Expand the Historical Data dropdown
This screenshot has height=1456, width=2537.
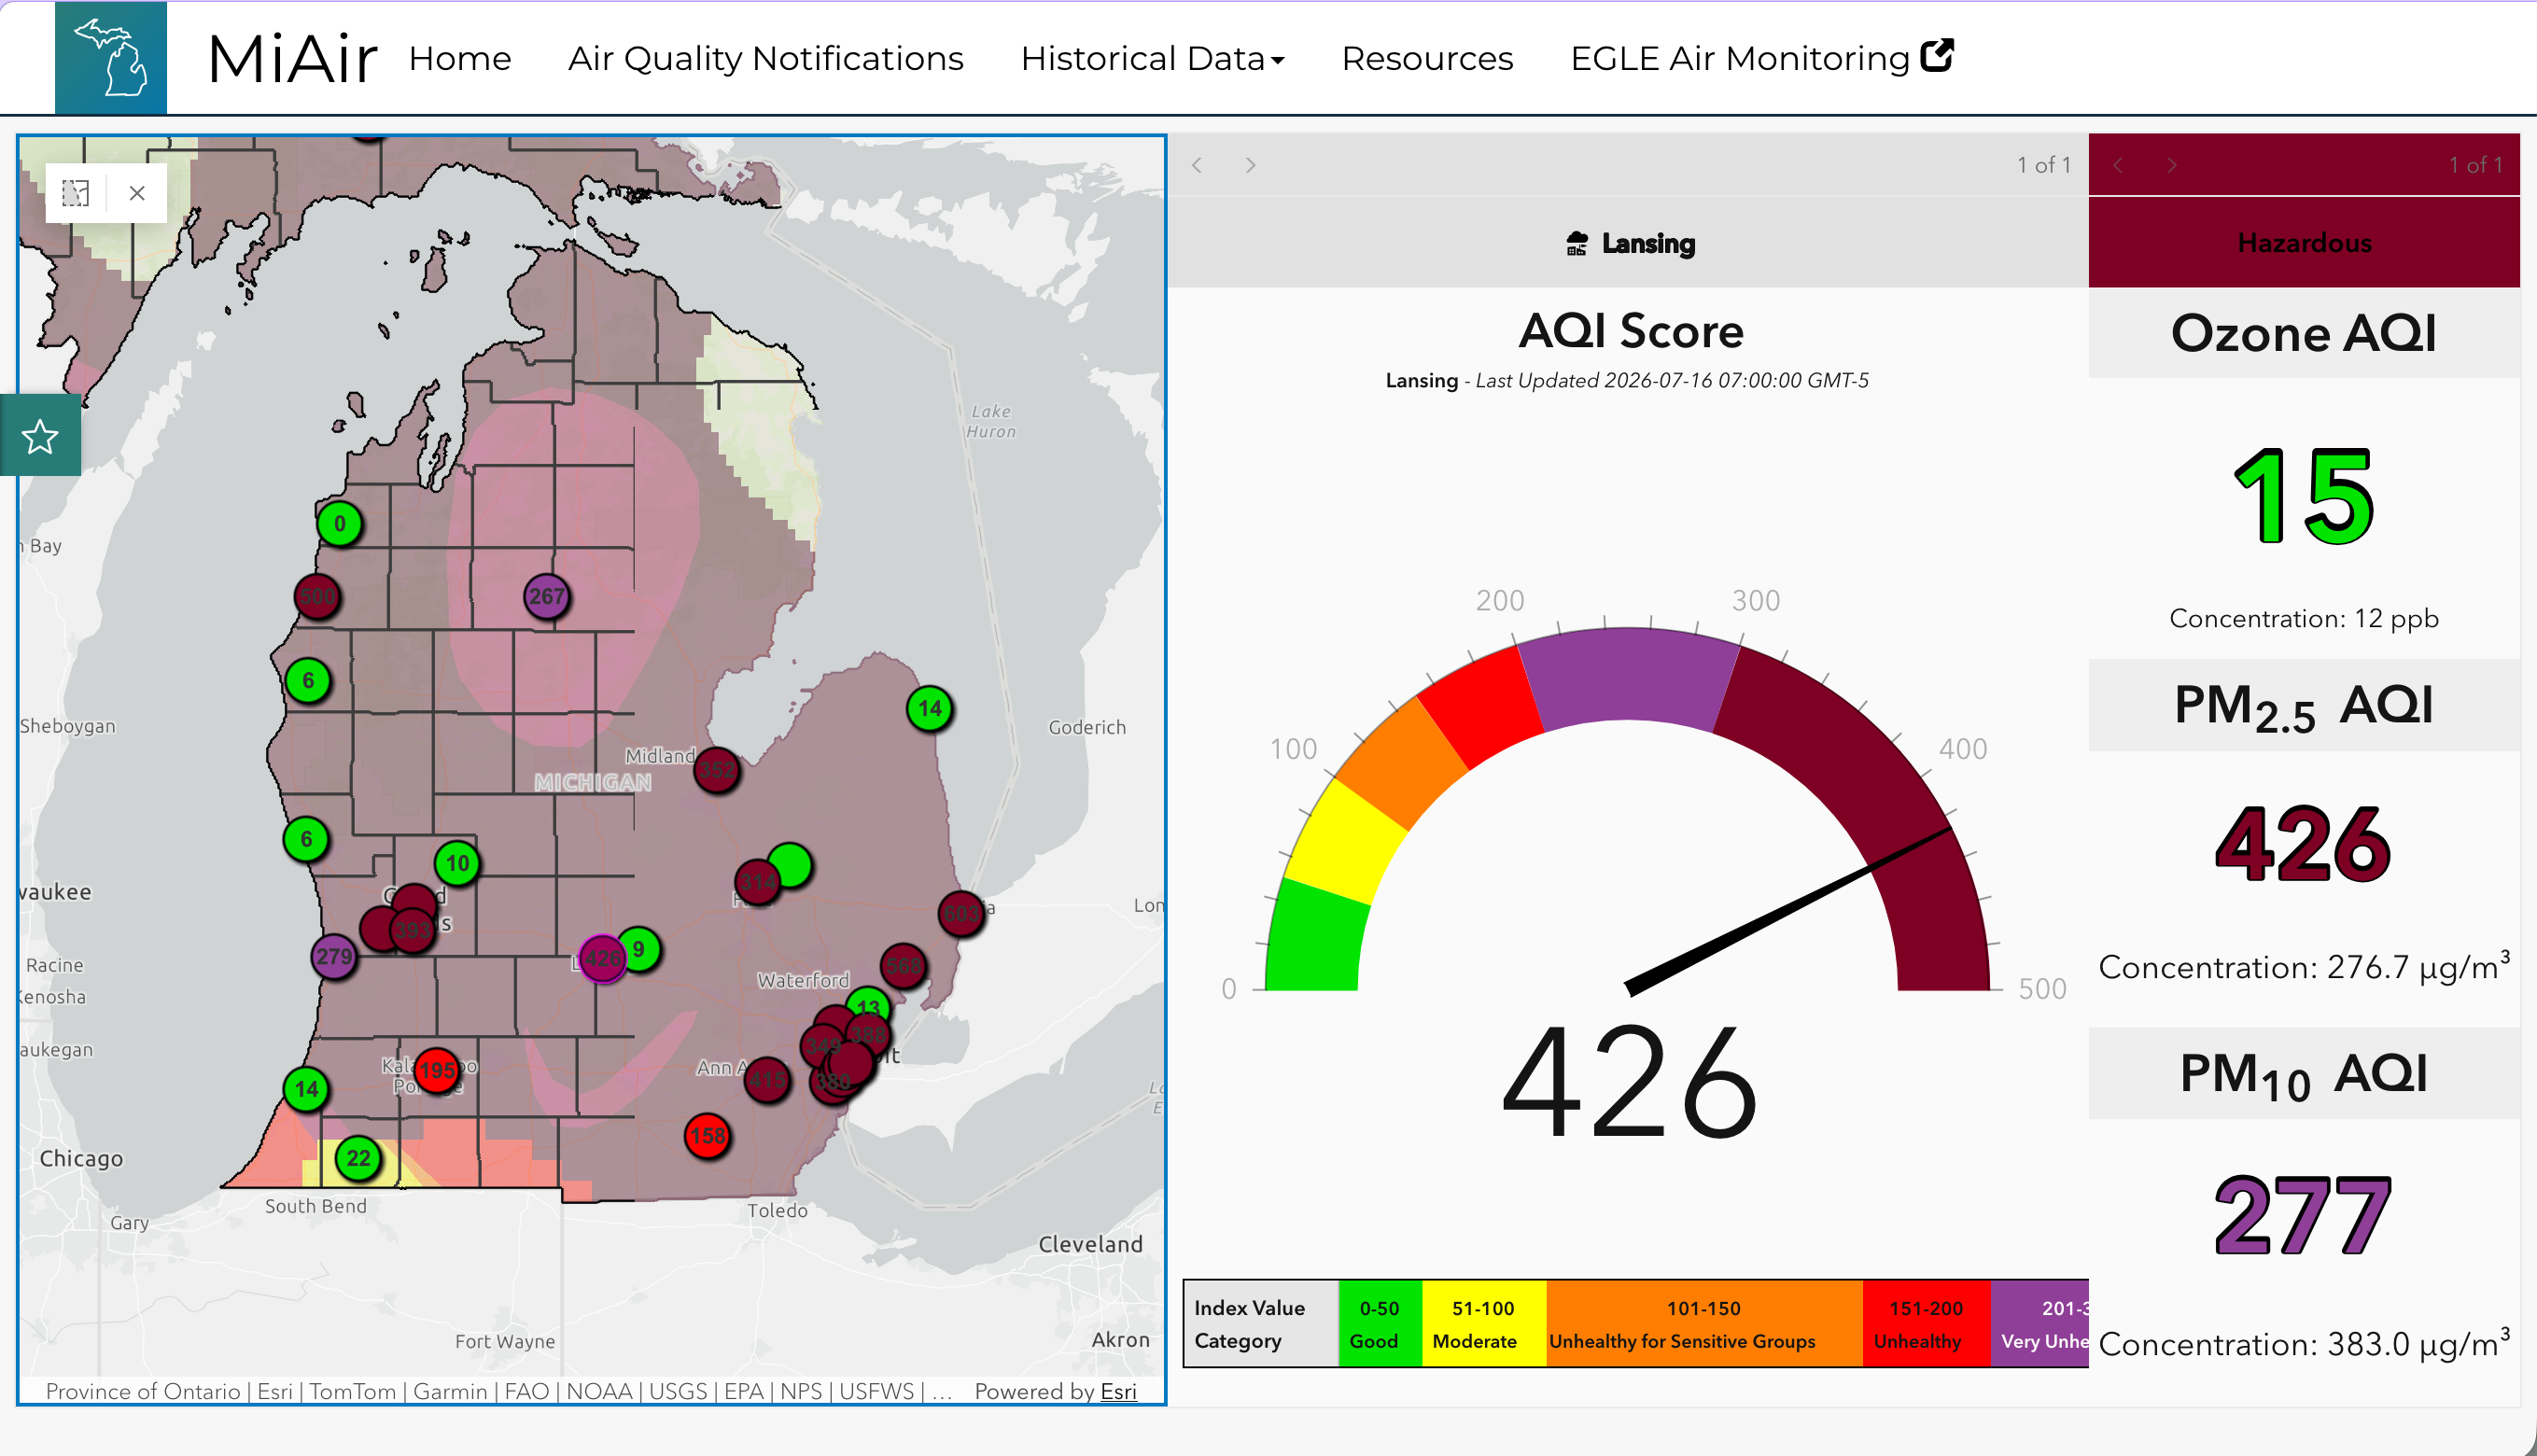tap(1153, 59)
